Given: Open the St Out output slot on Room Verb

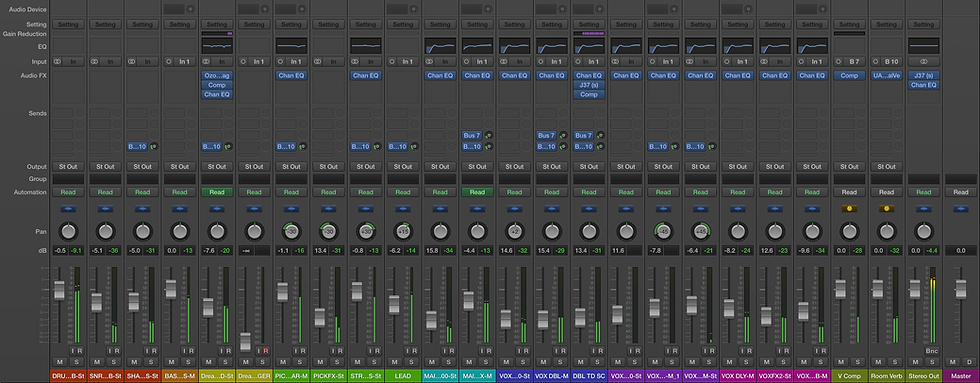Looking at the screenshot, I should [886, 167].
